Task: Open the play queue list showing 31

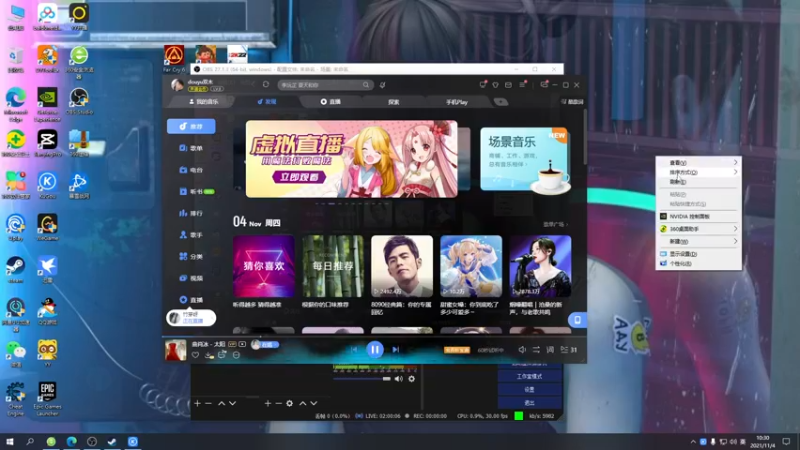Action: 569,350
